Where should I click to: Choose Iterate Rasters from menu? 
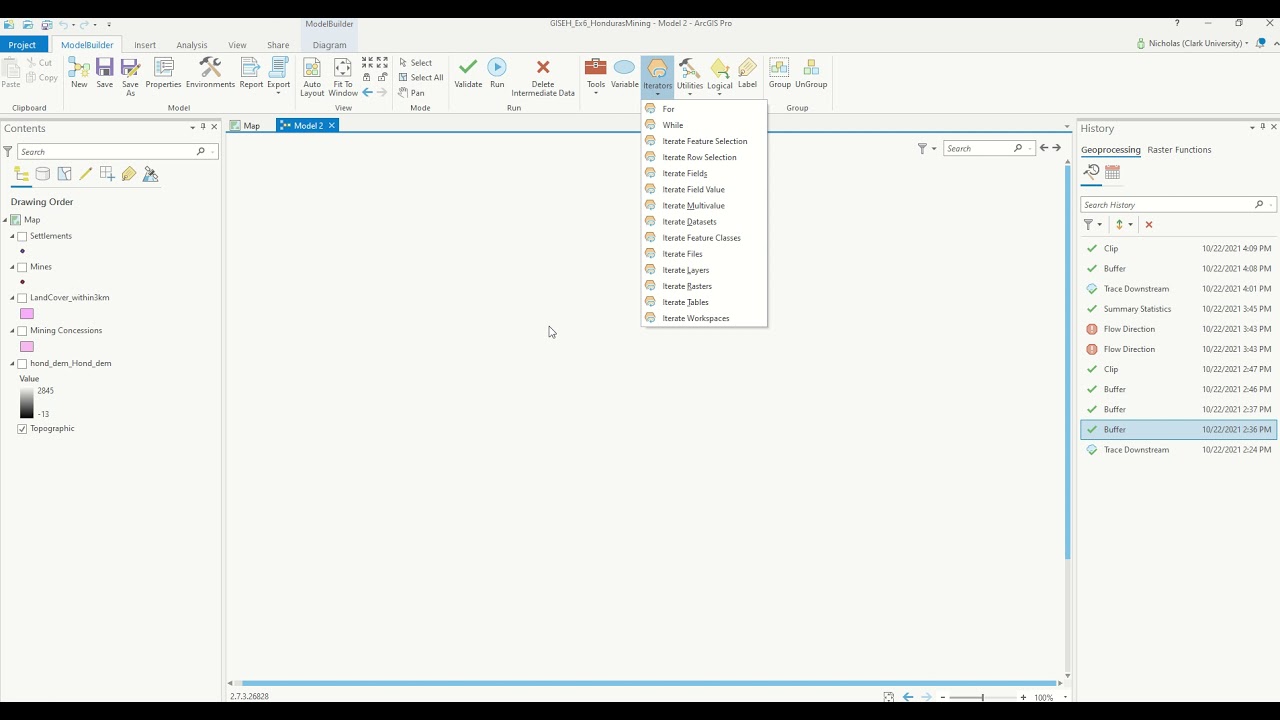click(704, 286)
